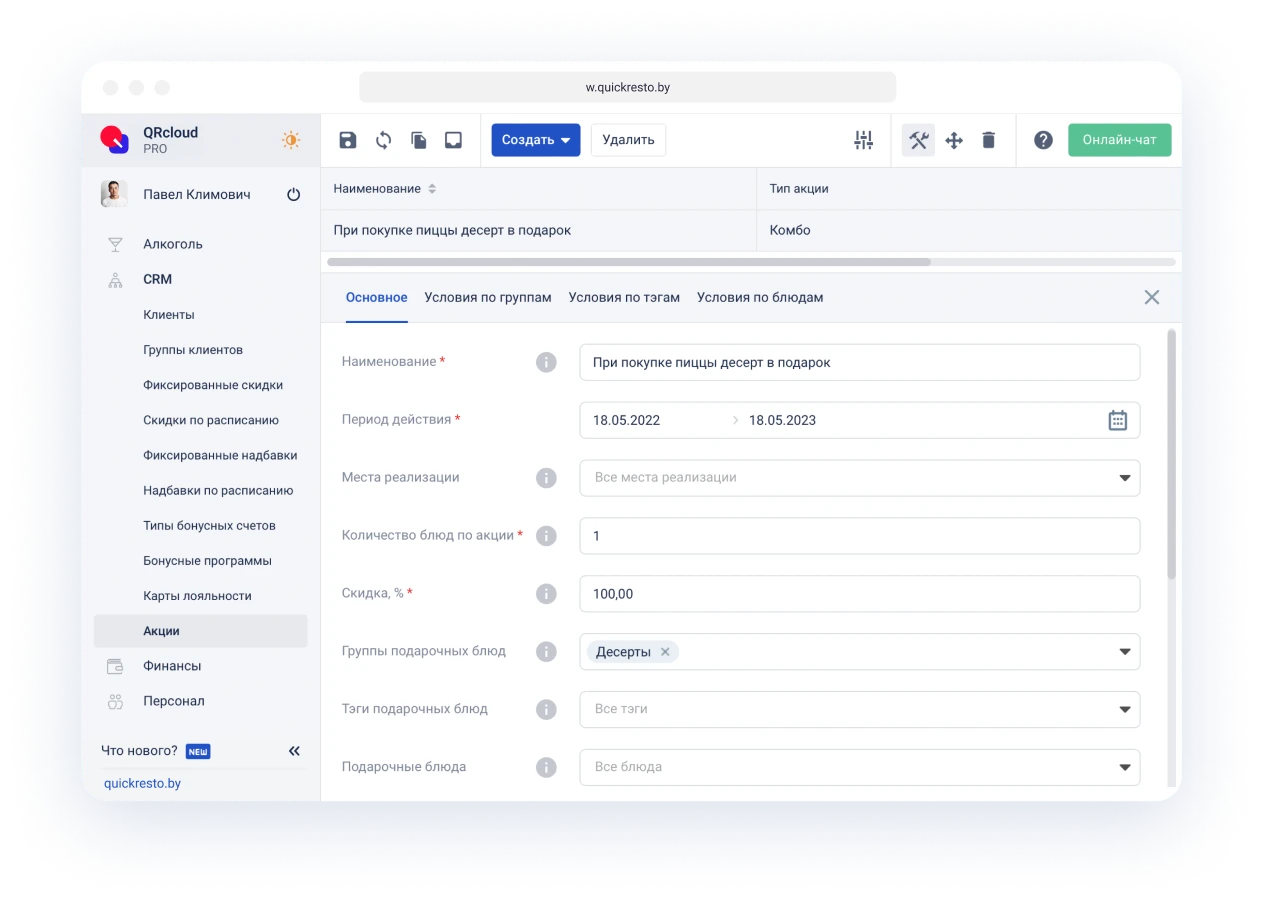Screen dimensions: 1262x901
Task: Remove the Десерты tag chip
Action: click(x=665, y=652)
